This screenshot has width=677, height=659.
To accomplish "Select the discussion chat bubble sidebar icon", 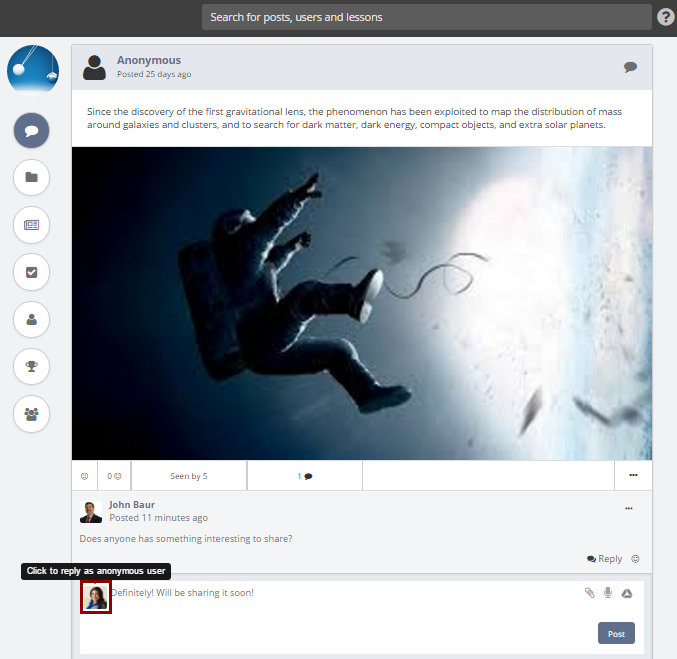I will (32, 130).
